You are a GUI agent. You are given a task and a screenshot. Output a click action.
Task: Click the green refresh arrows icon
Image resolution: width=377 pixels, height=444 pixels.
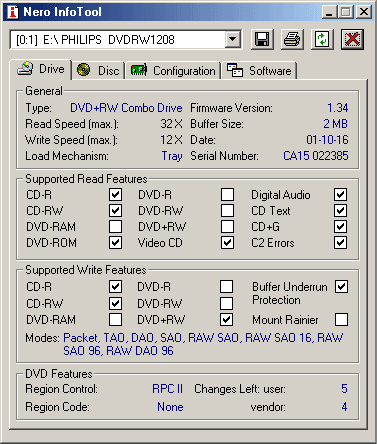tap(322, 39)
